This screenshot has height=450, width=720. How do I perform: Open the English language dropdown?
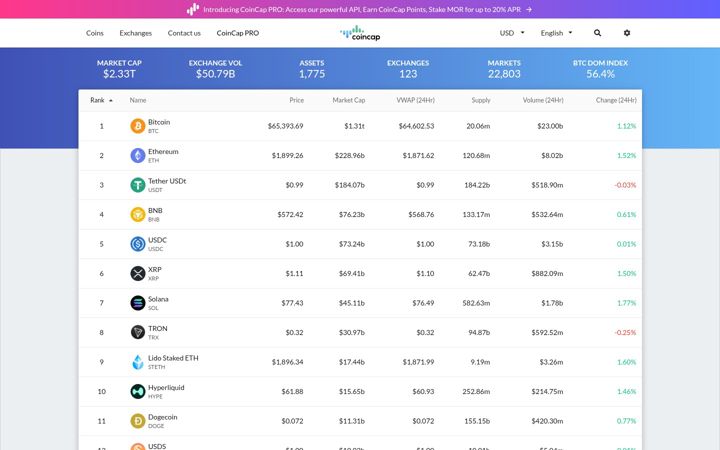pyautogui.click(x=557, y=33)
